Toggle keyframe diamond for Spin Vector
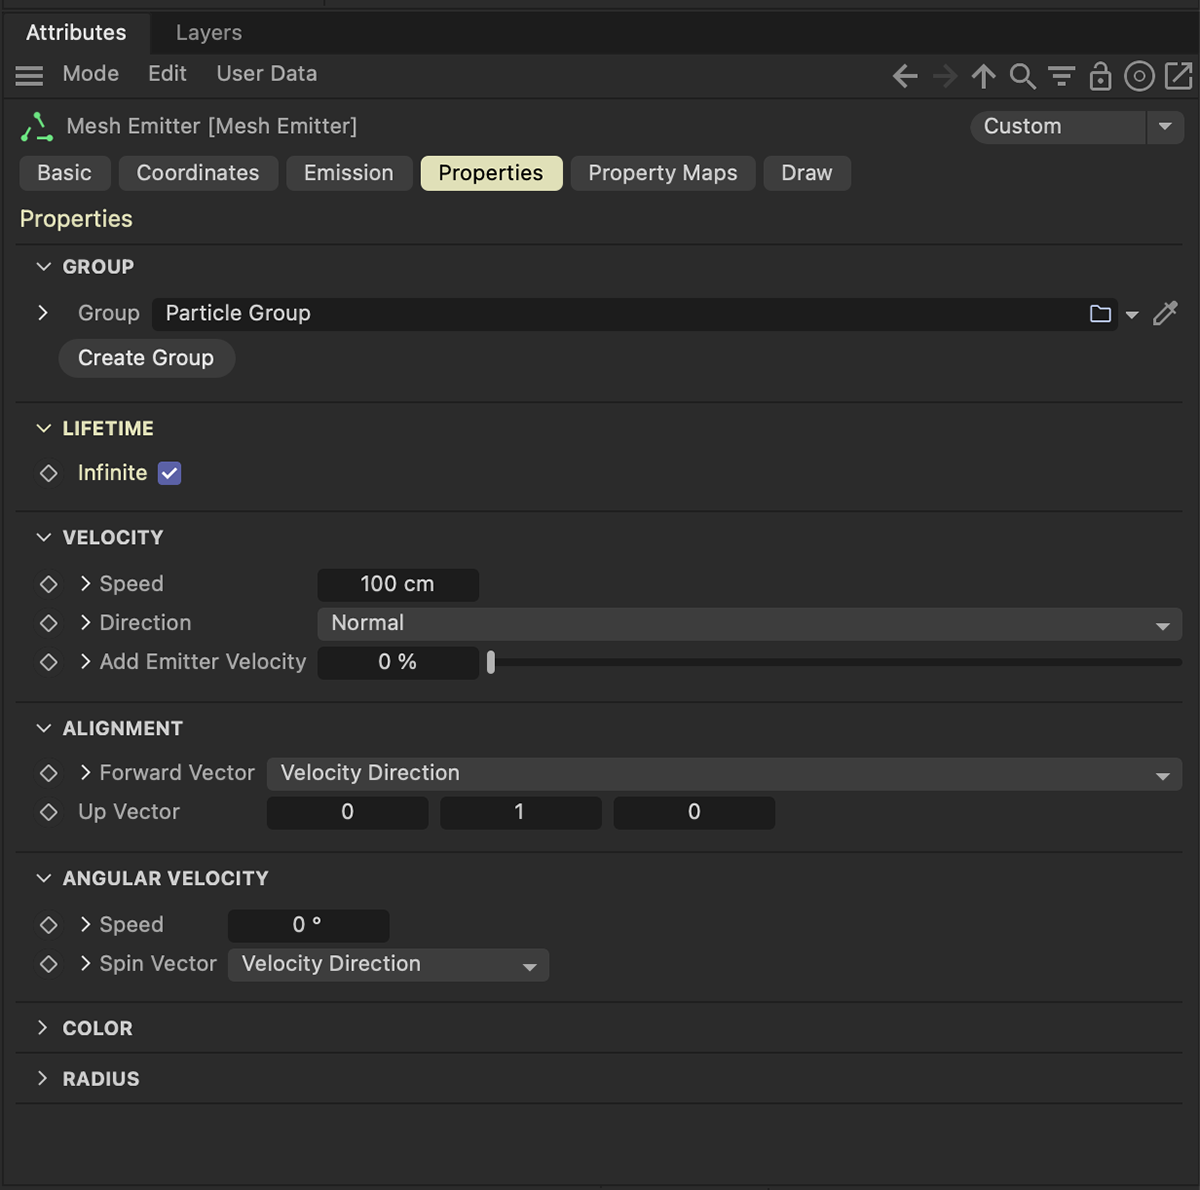The height and width of the screenshot is (1190, 1200). pyautogui.click(x=48, y=964)
